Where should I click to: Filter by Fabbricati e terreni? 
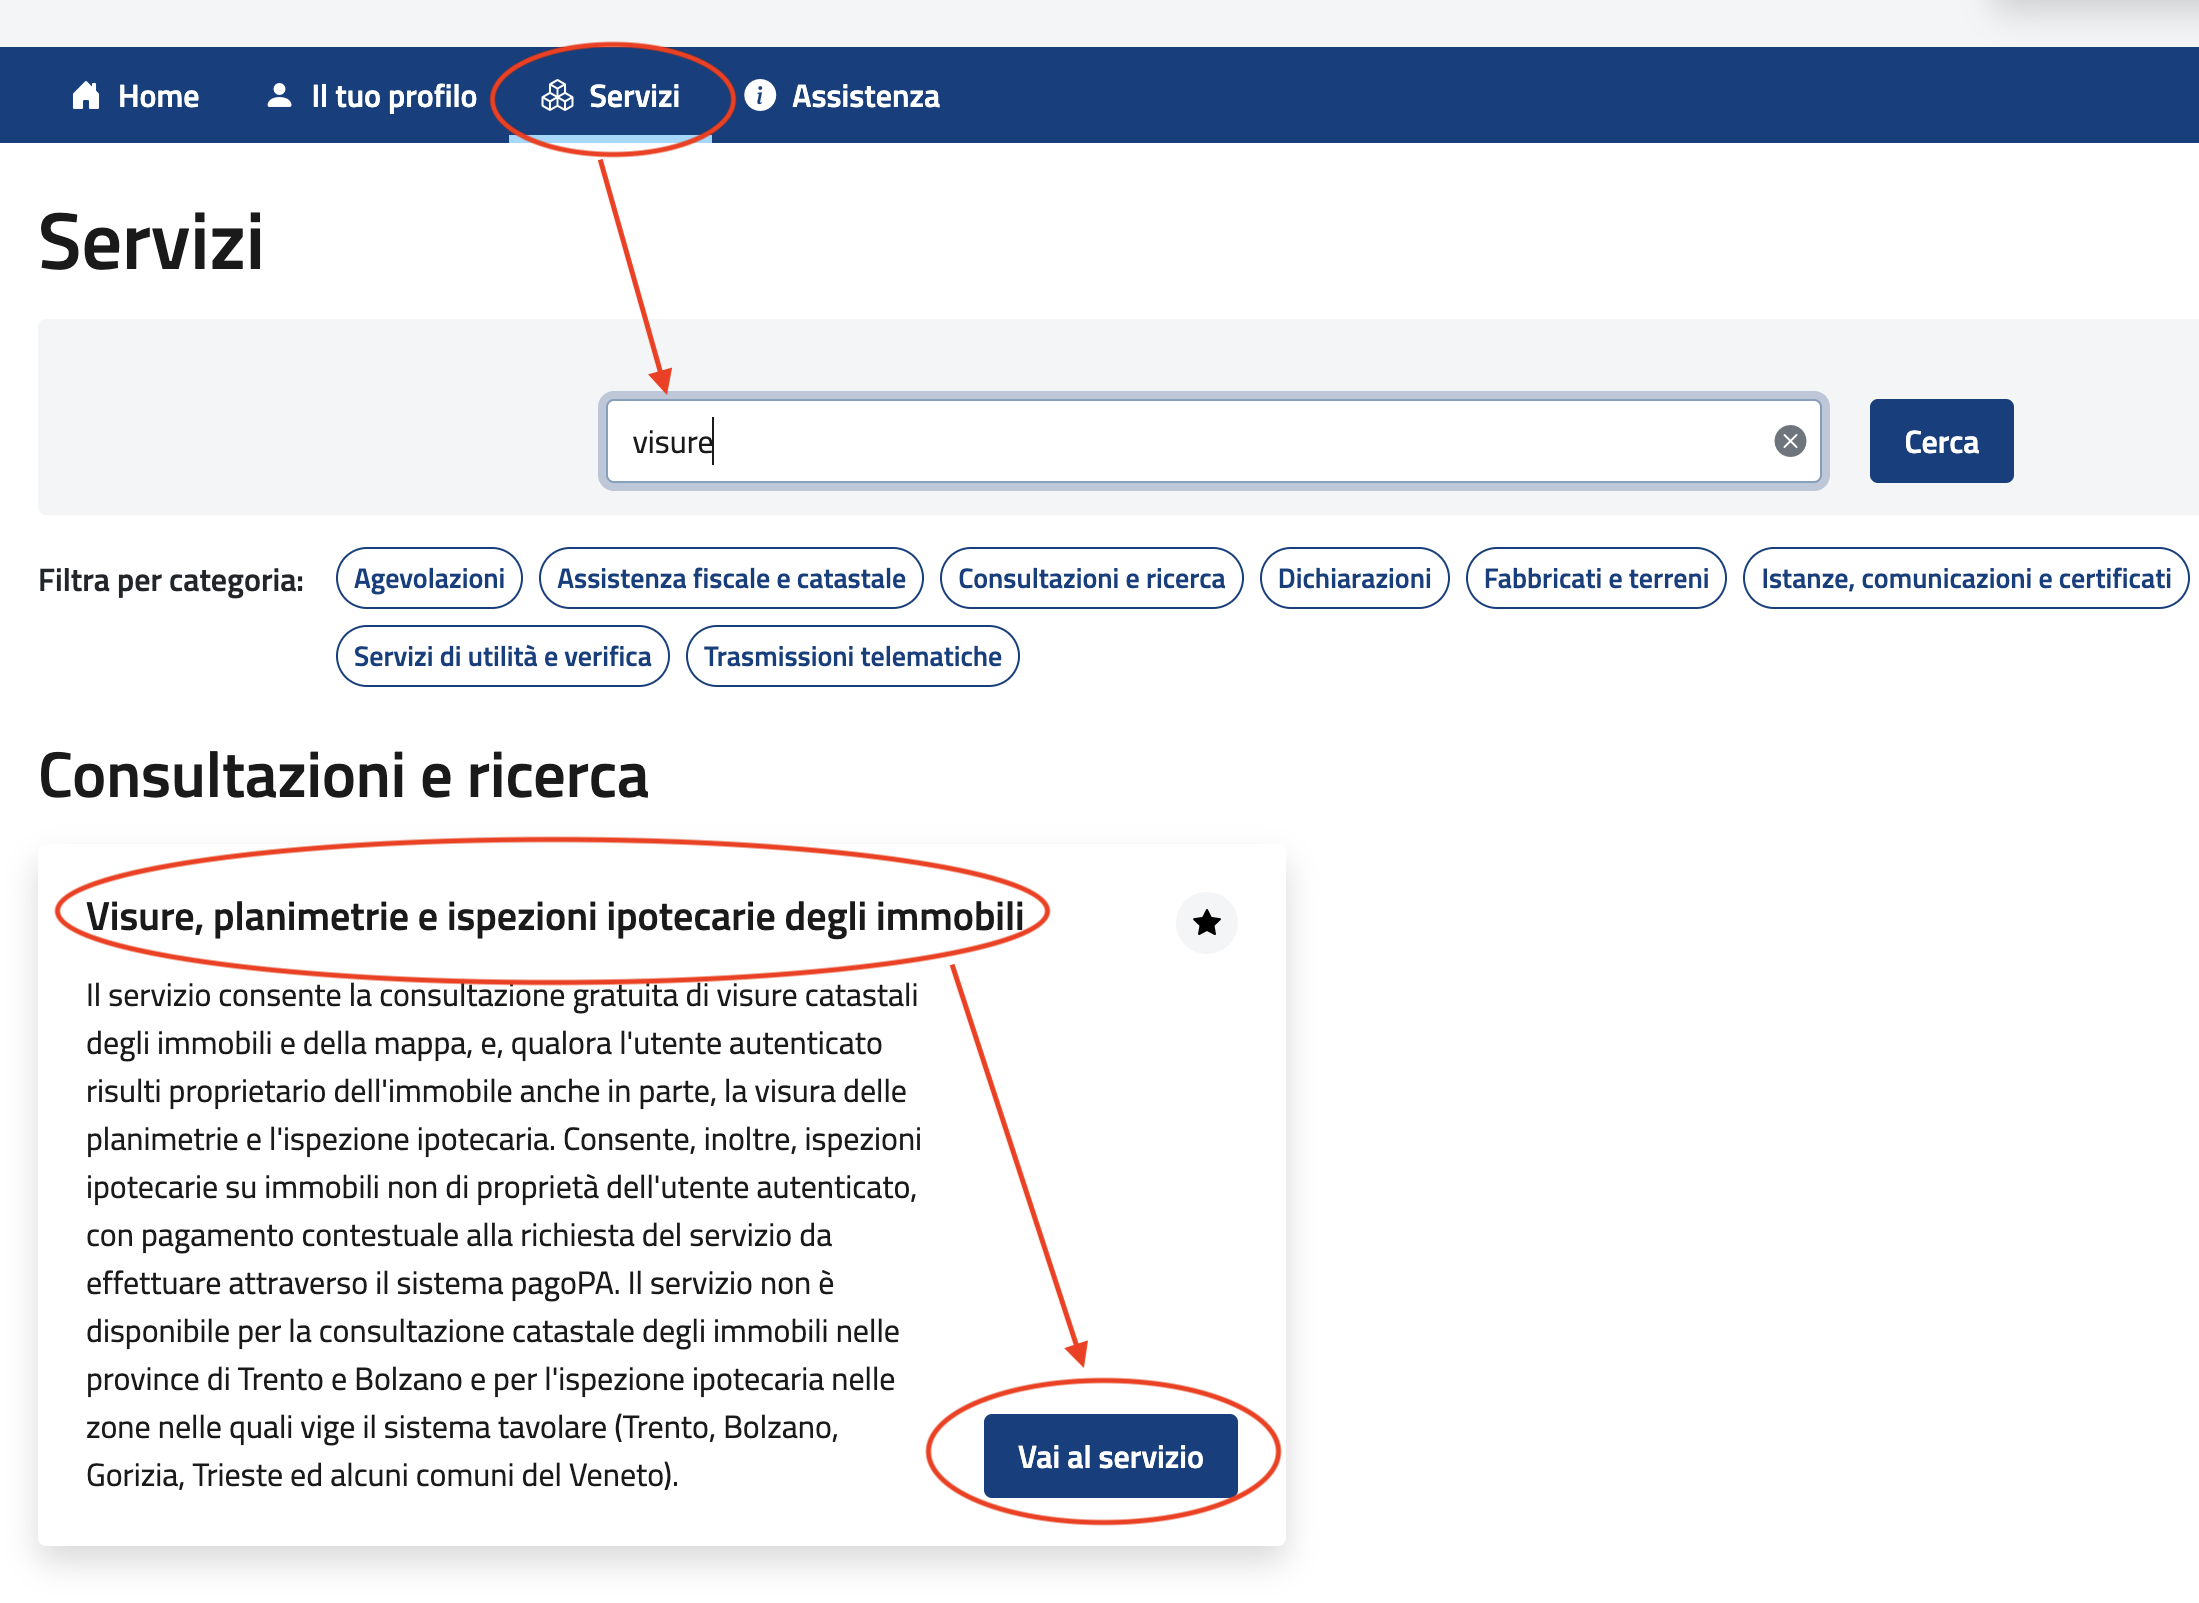click(x=1596, y=578)
